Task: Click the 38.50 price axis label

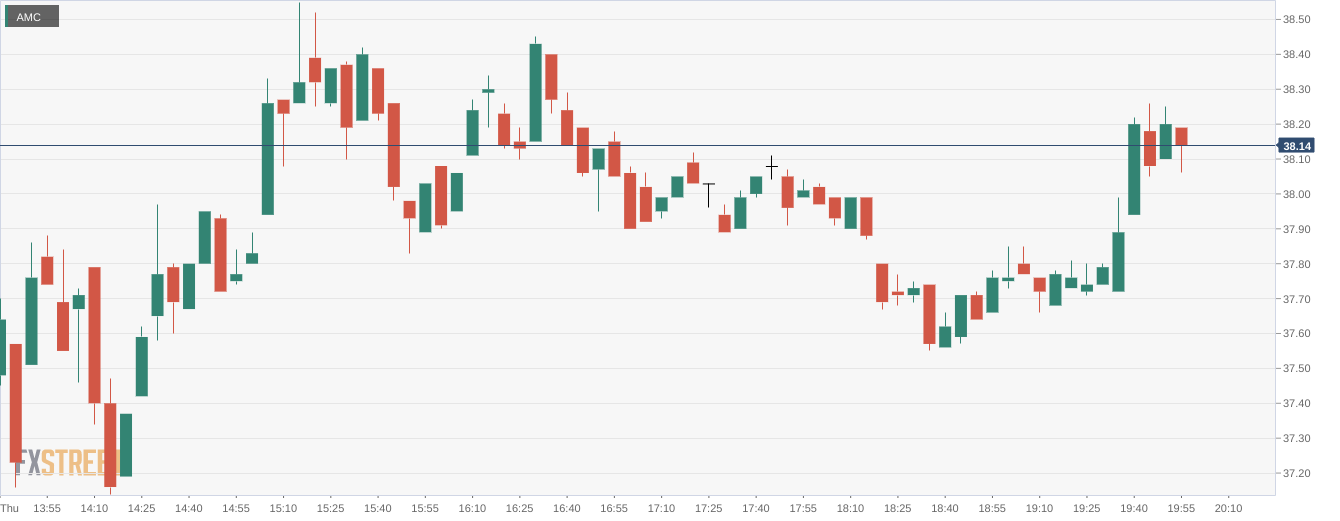Action: (x=1296, y=19)
